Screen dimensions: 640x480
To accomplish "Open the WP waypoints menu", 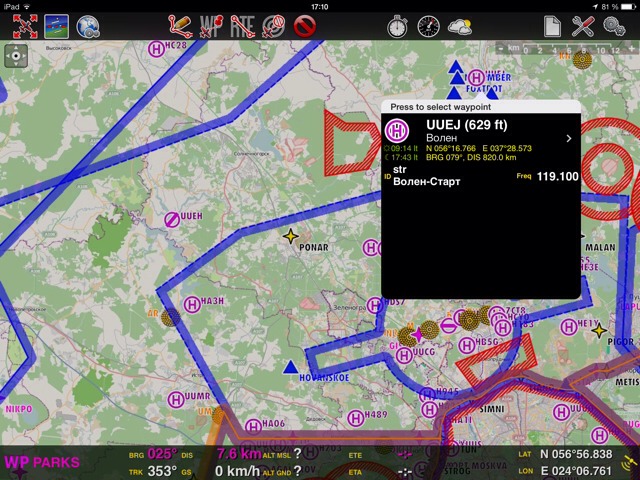I will coord(212,26).
